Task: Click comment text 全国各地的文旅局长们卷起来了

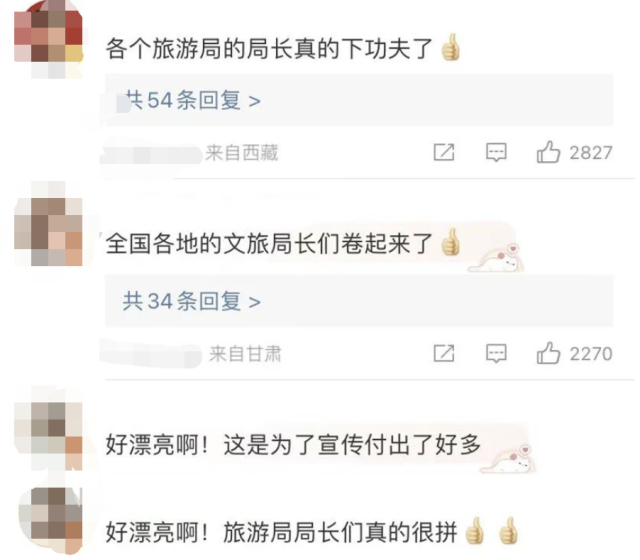Action: coord(269,244)
